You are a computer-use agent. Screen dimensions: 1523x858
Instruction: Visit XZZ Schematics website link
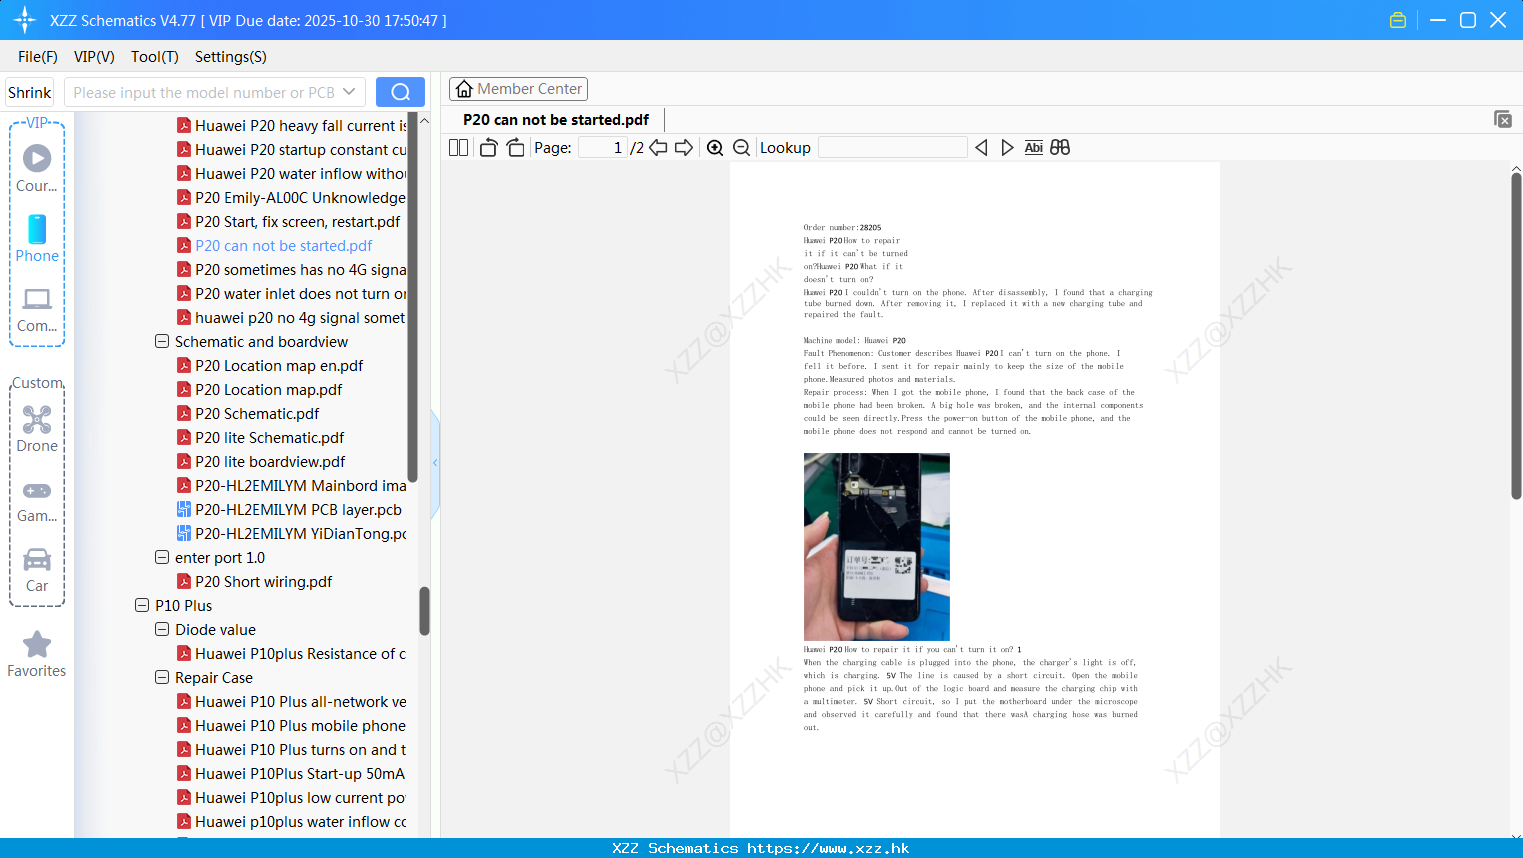pos(761,848)
